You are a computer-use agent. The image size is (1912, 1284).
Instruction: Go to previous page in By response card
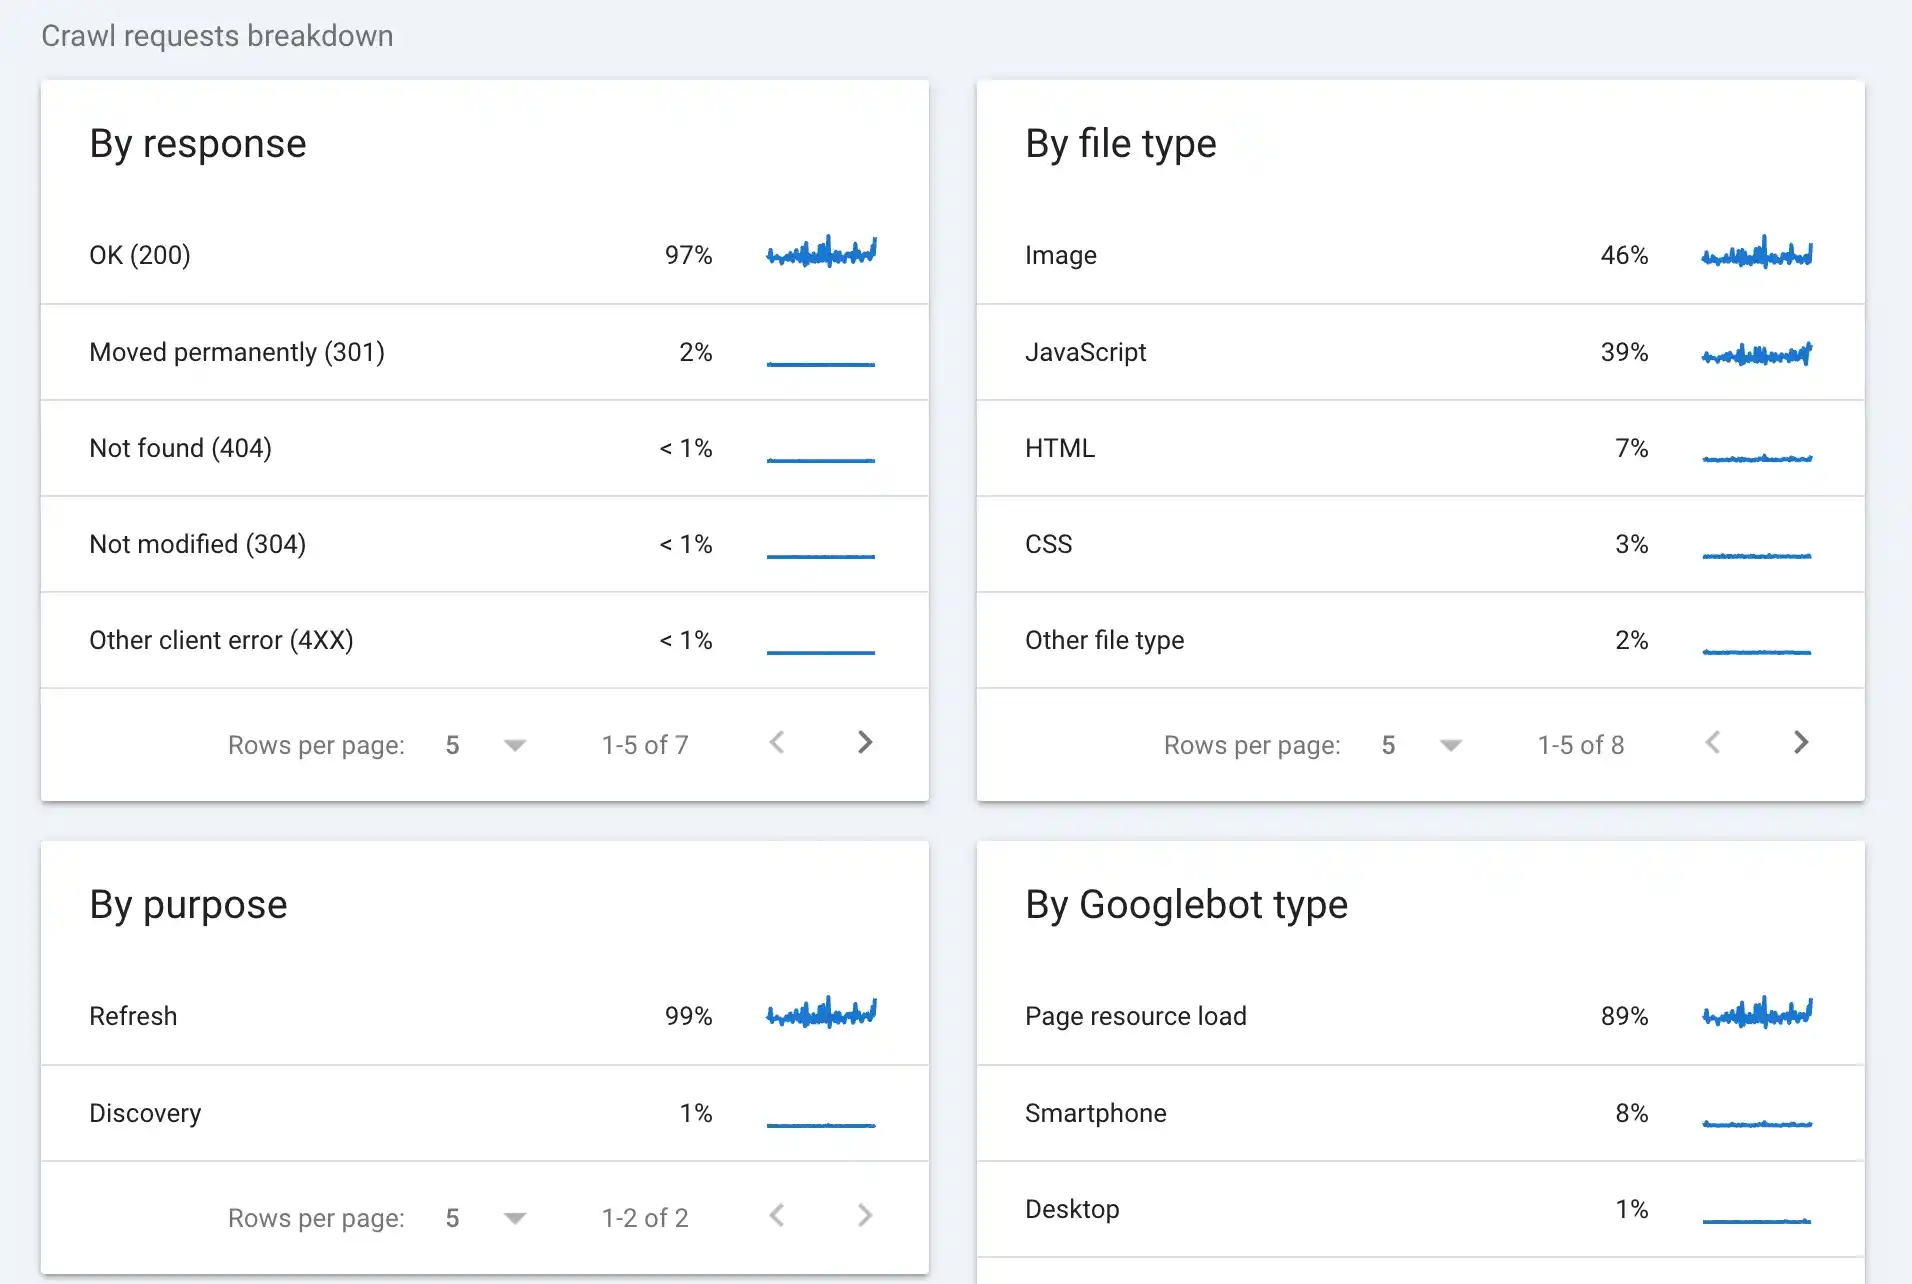pos(777,743)
